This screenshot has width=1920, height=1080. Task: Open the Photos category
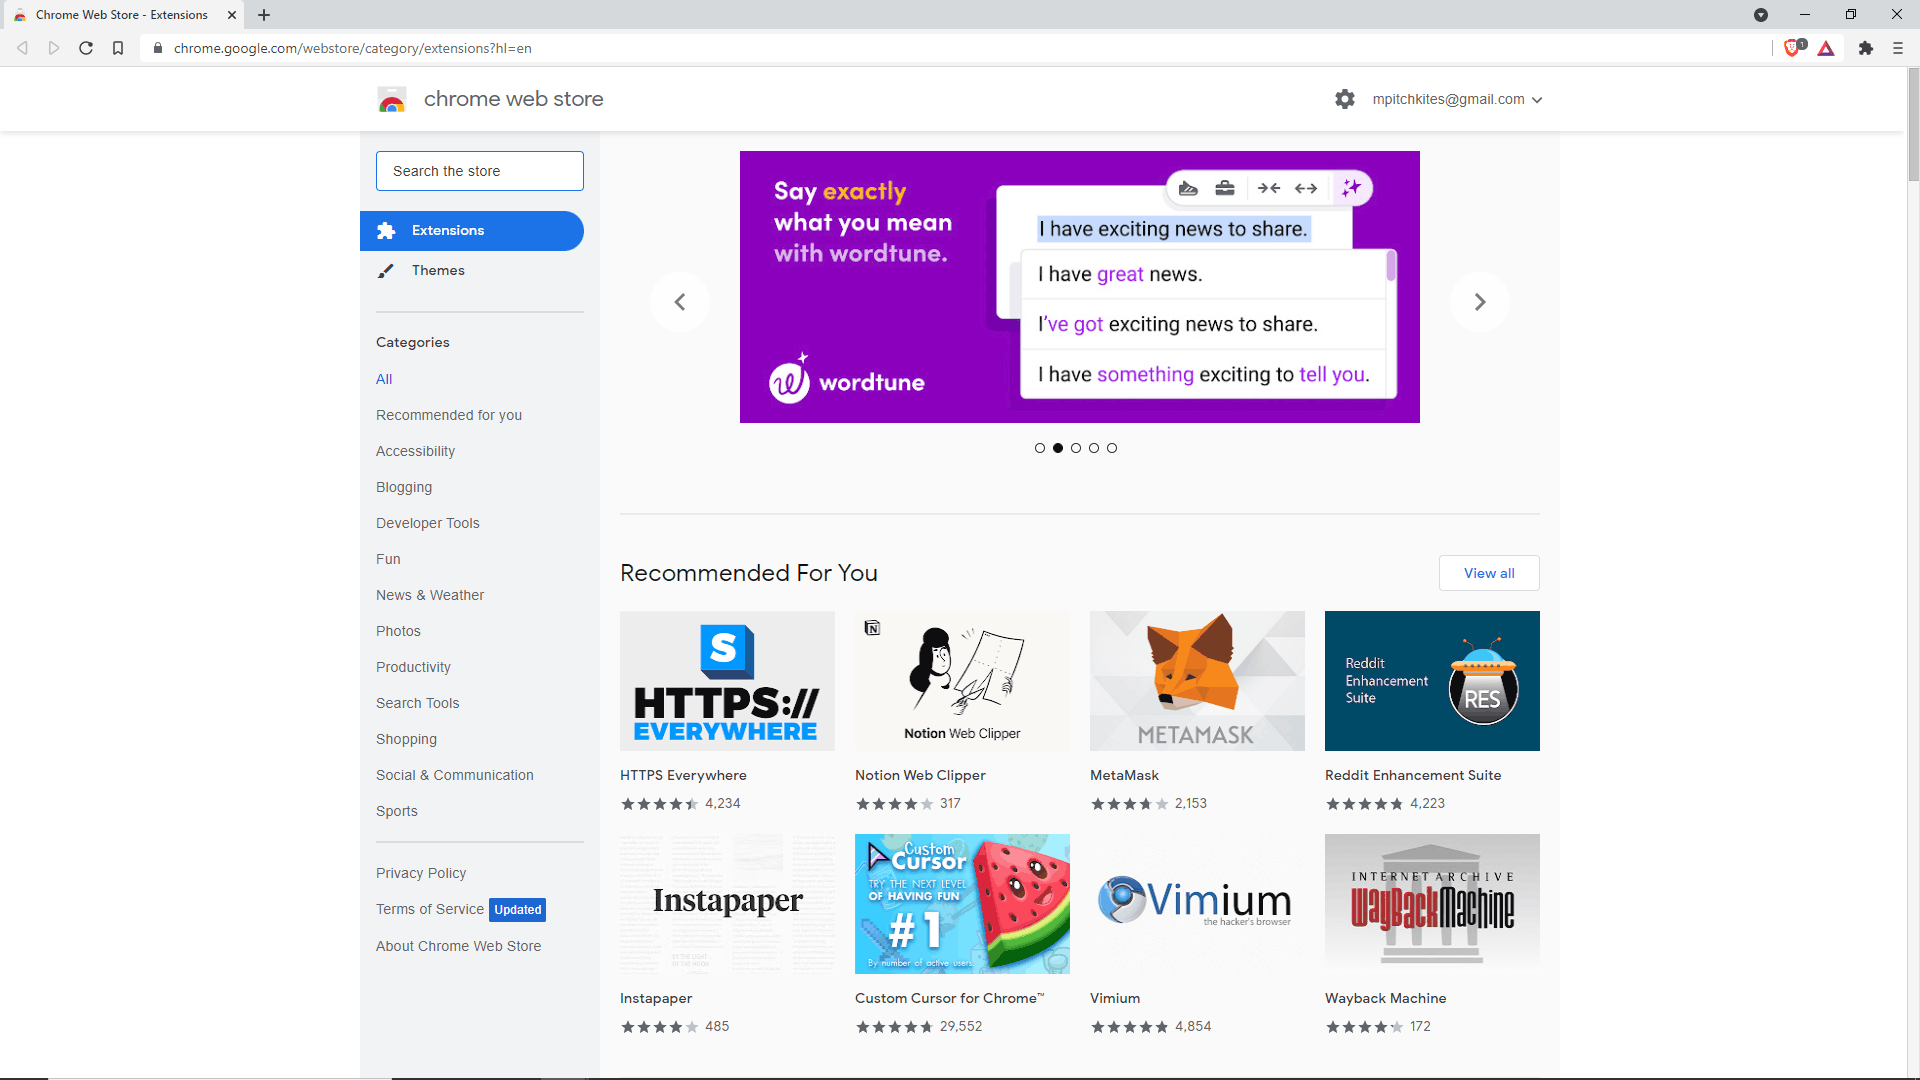coord(398,631)
